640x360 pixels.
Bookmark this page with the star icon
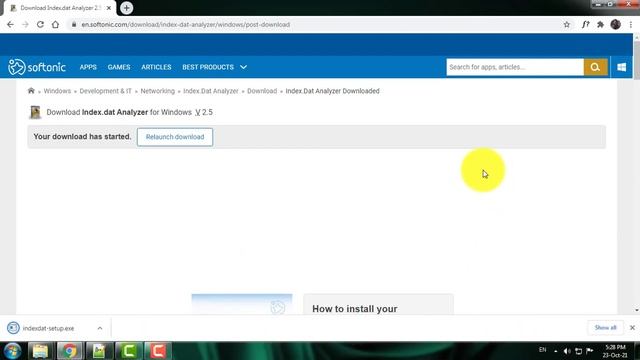click(x=567, y=24)
